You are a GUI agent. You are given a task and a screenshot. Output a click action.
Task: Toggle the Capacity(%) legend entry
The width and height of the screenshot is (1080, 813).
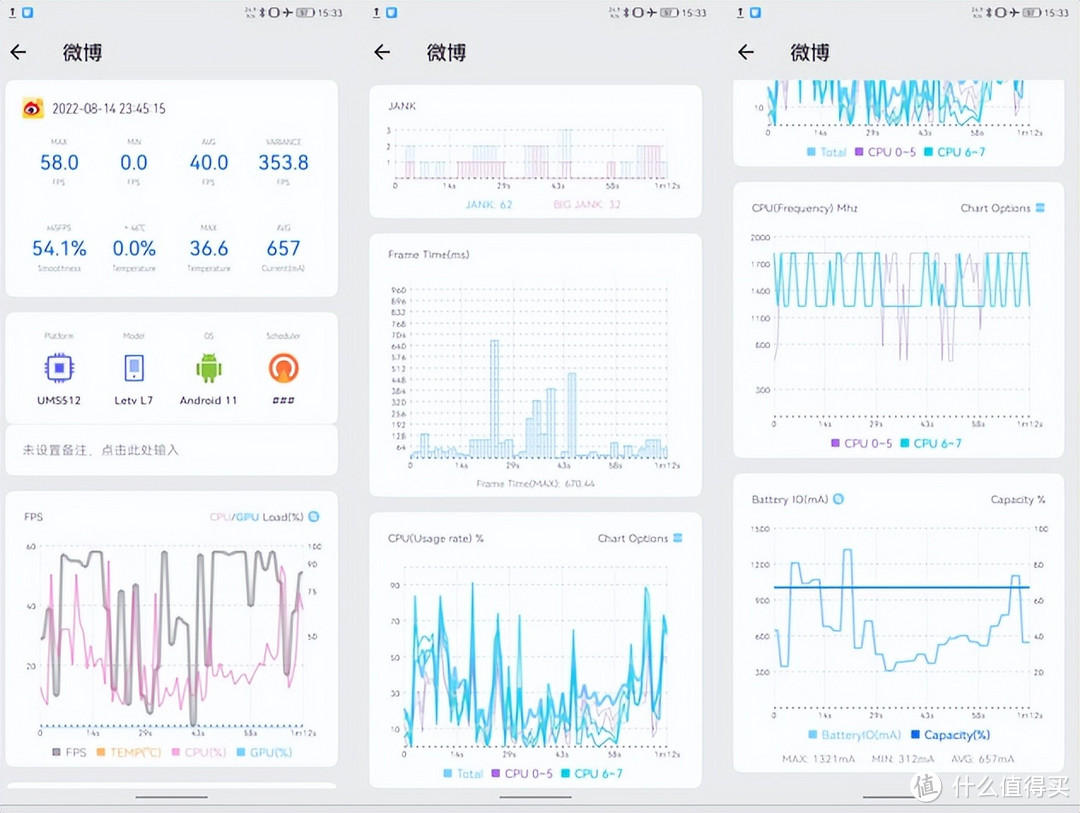[951, 735]
